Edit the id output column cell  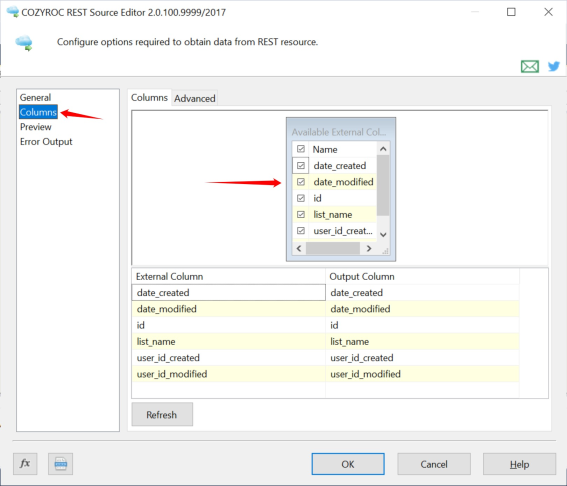tap(422, 325)
